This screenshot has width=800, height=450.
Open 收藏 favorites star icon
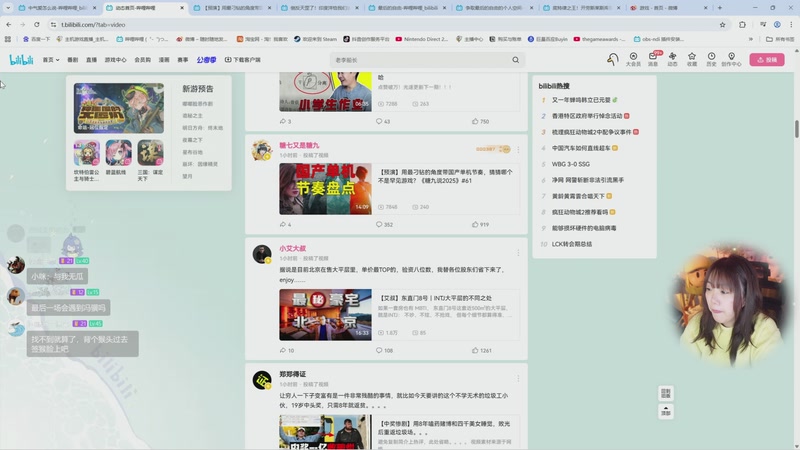(x=692, y=59)
